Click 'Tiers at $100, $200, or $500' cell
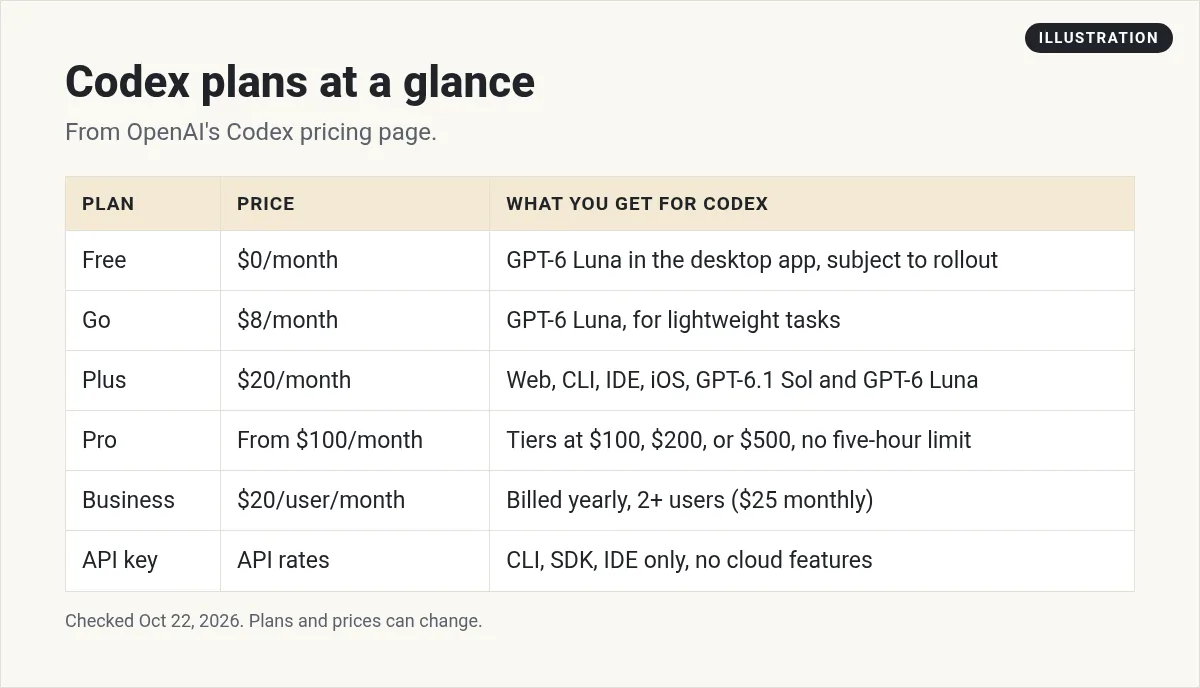 coord(812,440)
